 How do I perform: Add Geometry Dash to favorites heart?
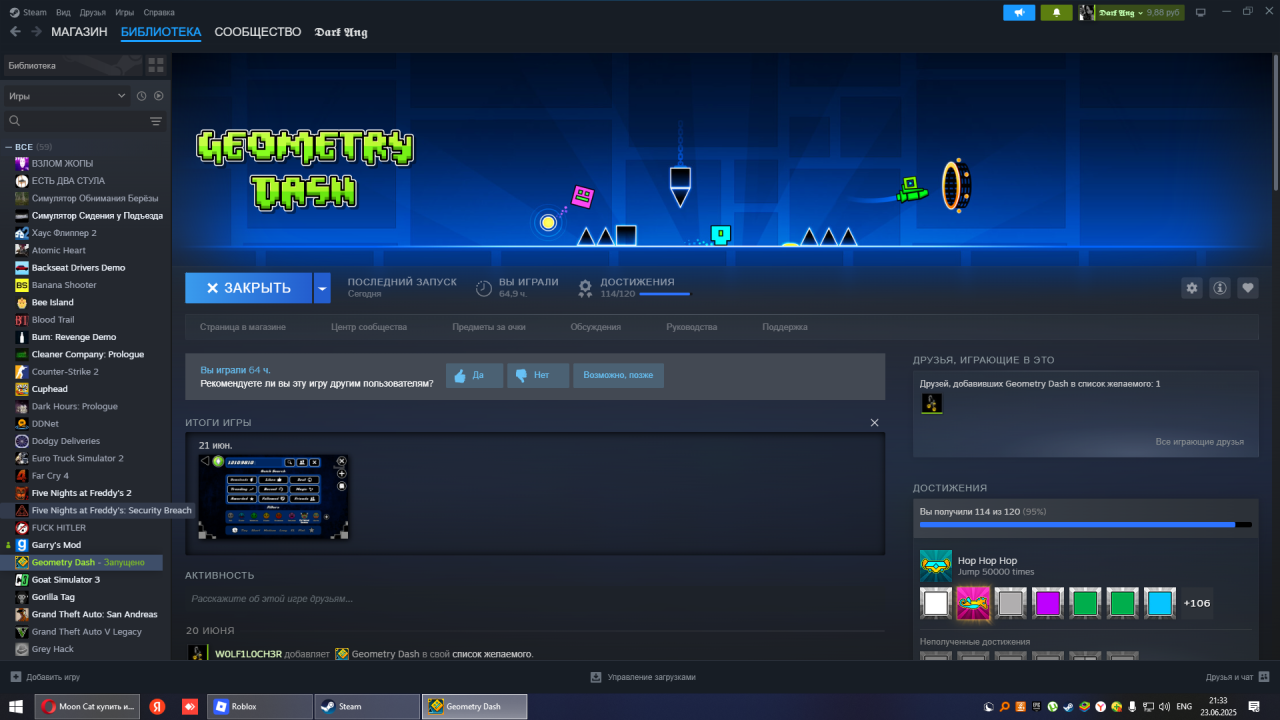[x=1247, y=288]
